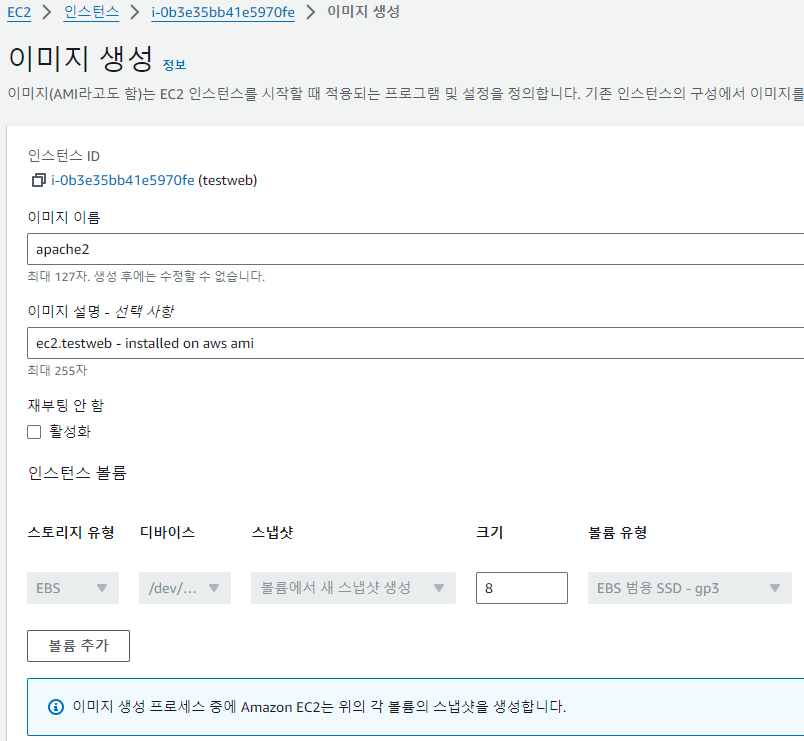The height and width of the screenshot is (741, 804).
Task: Open the 정보 info link beside the title
Action: pos(174,65)
